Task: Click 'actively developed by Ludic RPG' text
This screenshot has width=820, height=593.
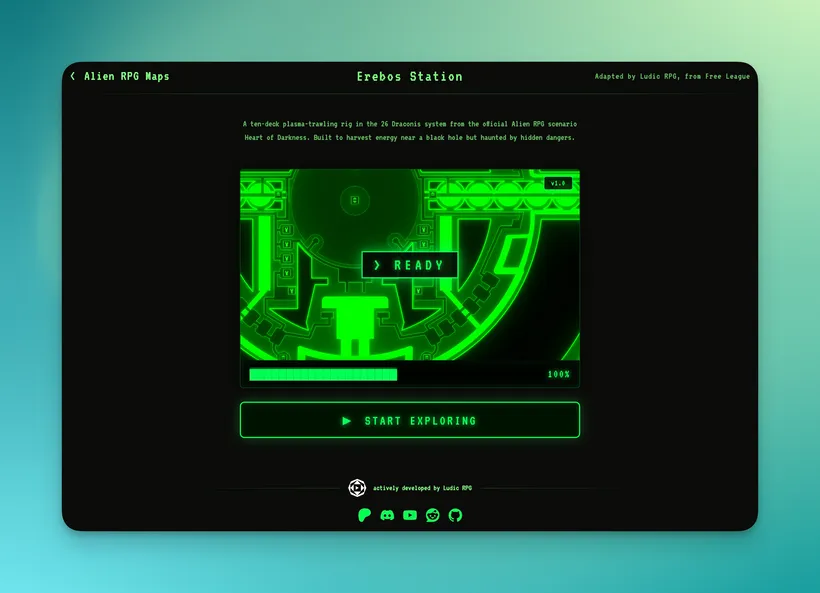Action: pos(423,488)
